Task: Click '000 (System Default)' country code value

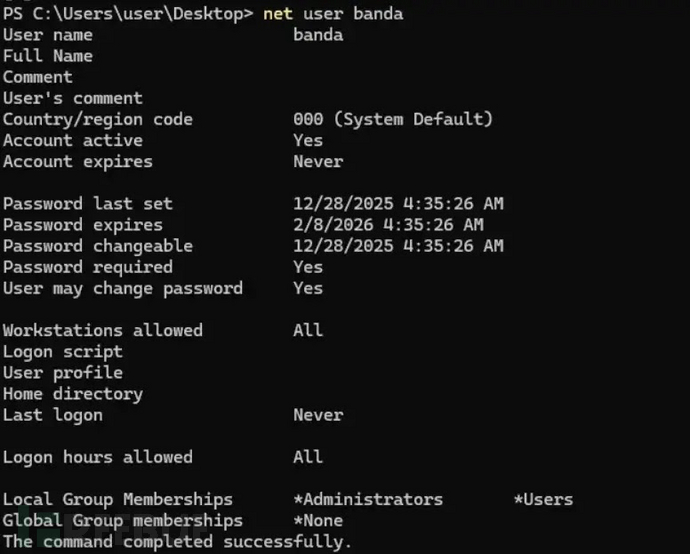Action: click(393, 119)
